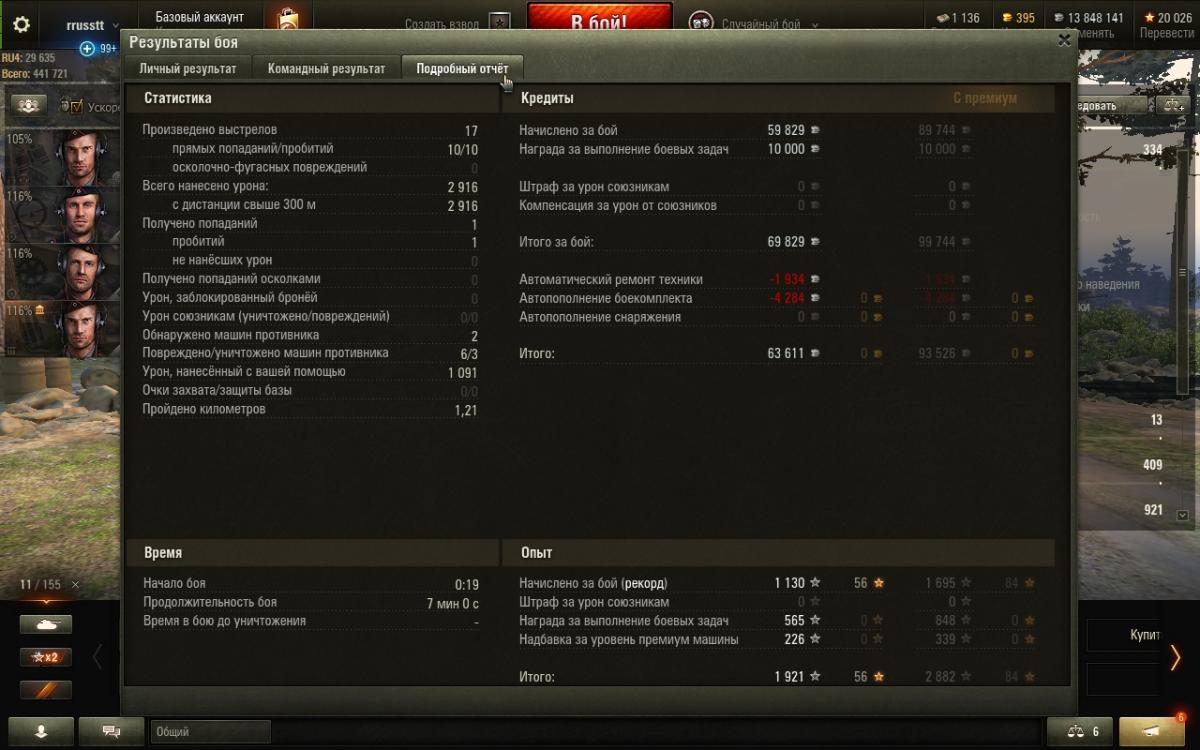Open the premium shop bag icon

(x=287, y=21)
